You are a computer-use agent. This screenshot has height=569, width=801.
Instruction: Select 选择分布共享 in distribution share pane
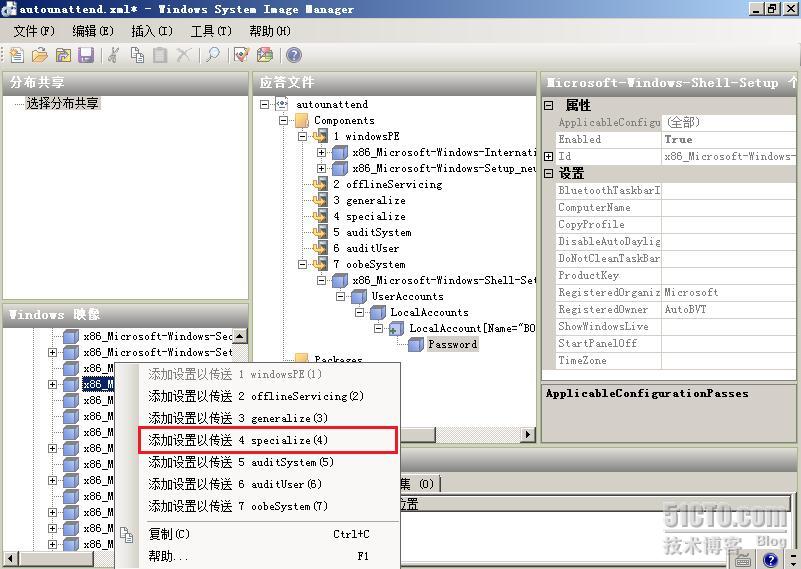pos(62,103)
